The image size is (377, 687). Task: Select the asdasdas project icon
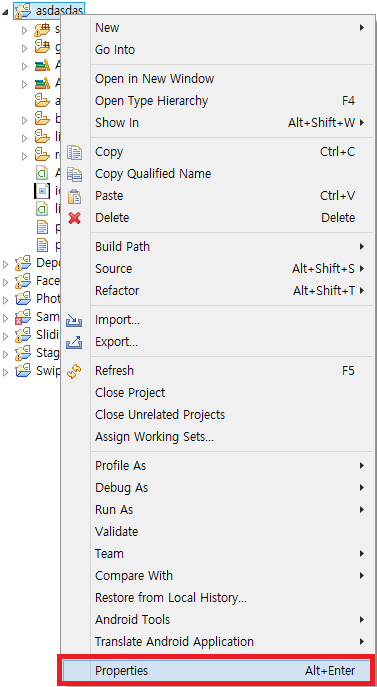coord(23,11)
